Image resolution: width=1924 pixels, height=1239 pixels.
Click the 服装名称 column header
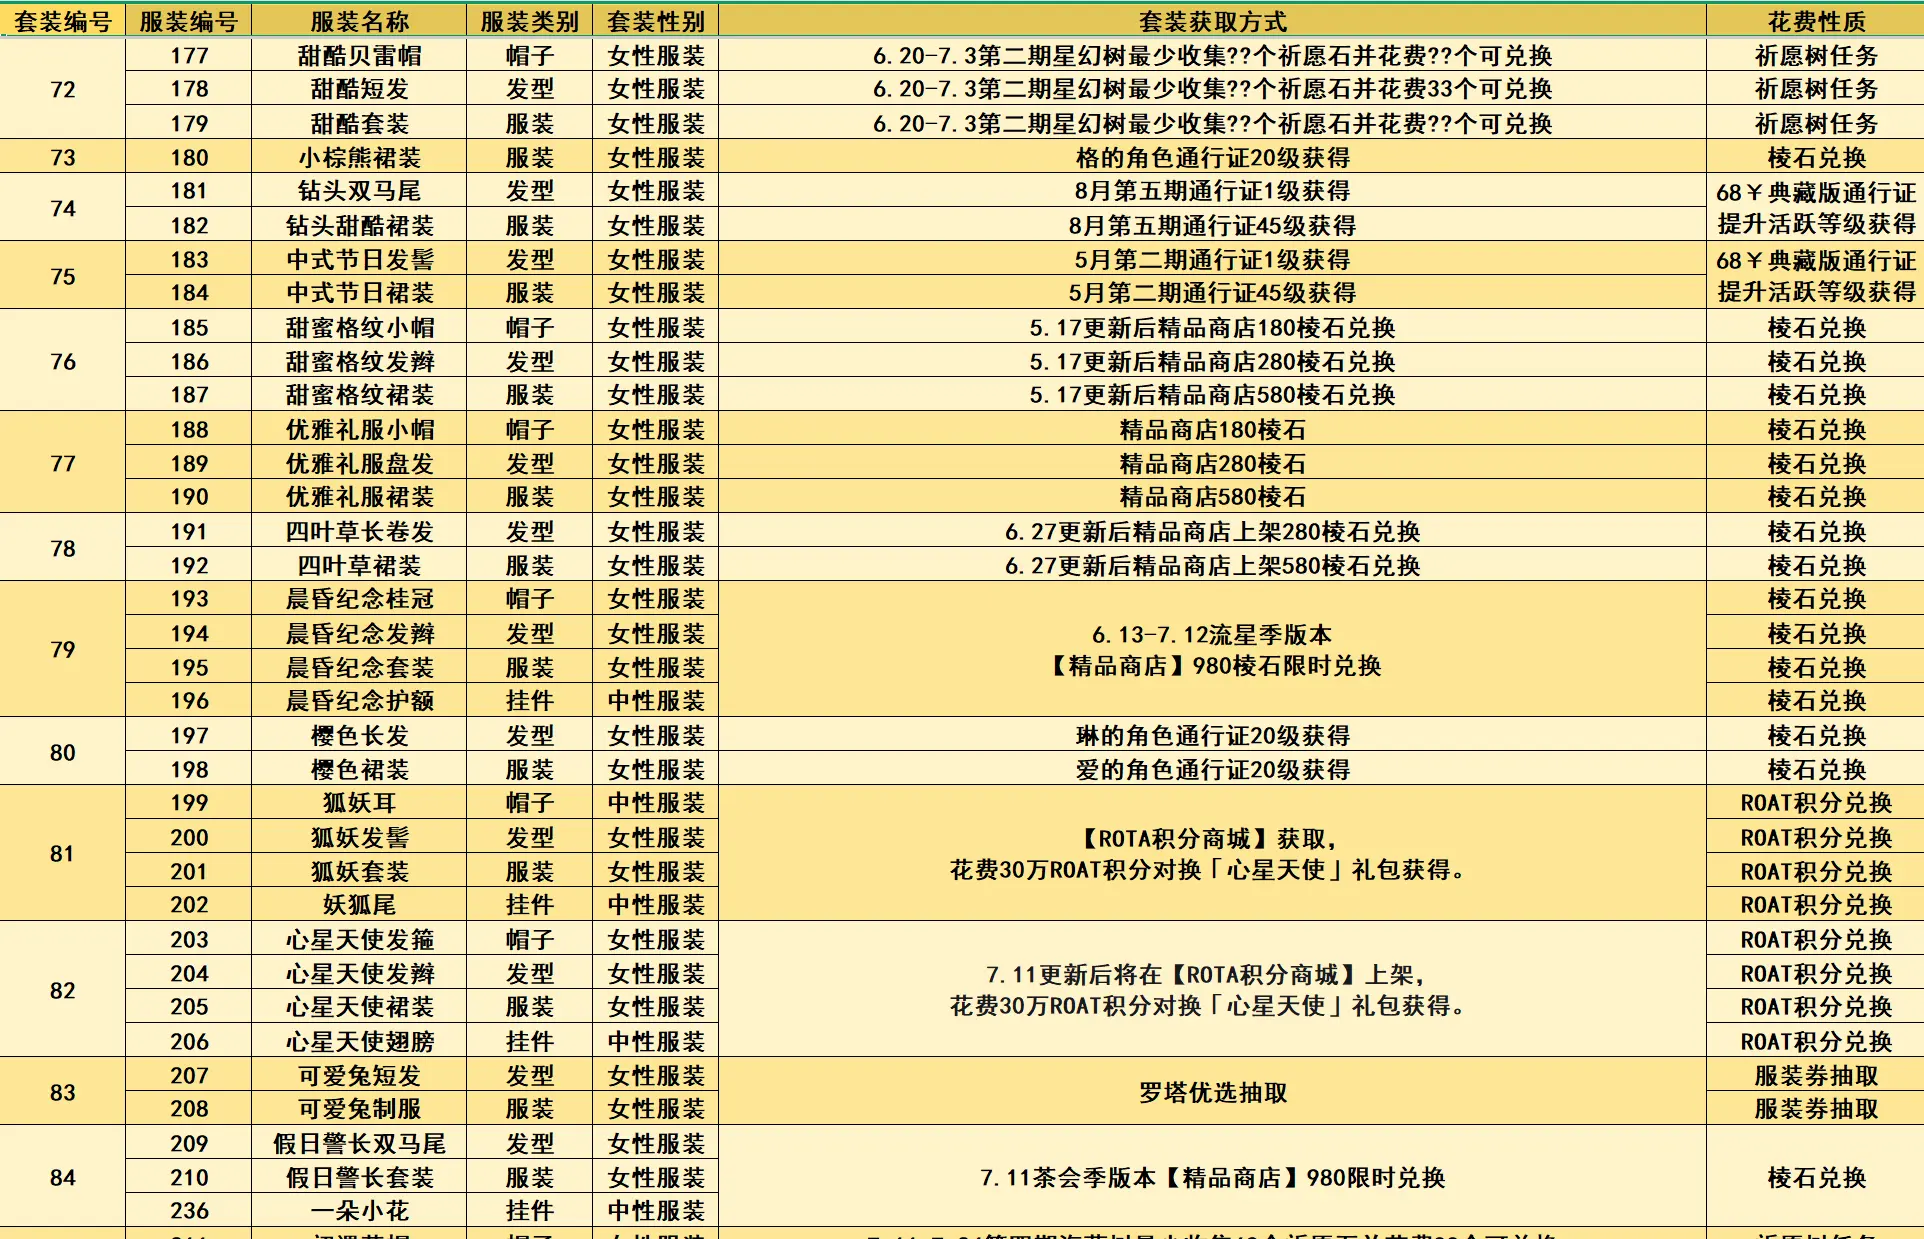coord(359,21)
